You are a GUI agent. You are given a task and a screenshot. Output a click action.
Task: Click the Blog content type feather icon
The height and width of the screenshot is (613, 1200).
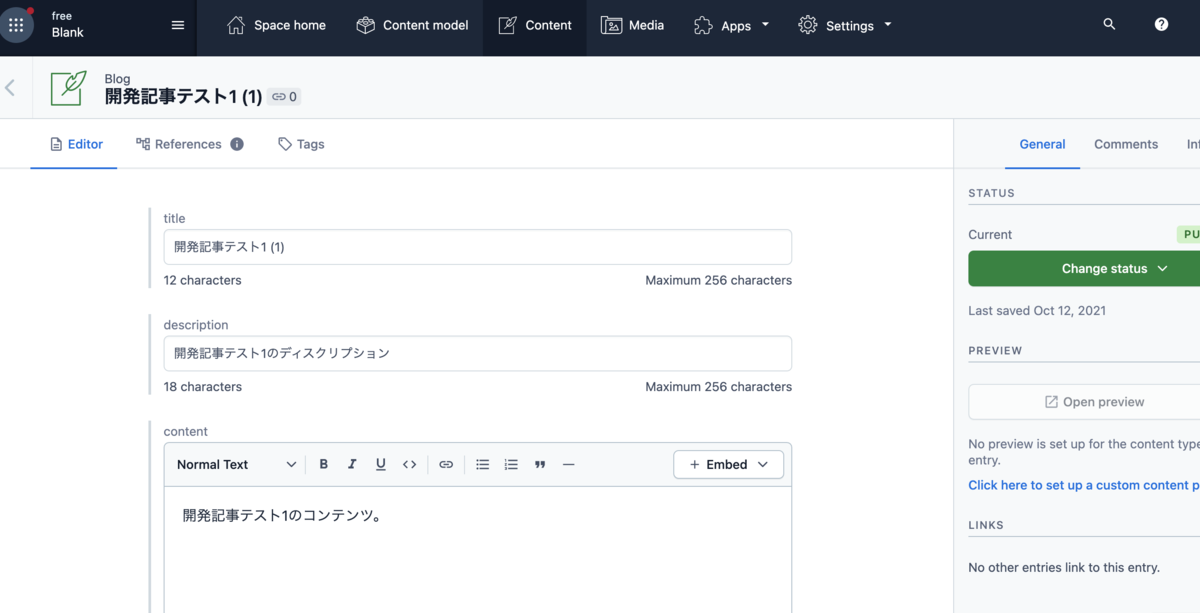(x=69, y=88)
